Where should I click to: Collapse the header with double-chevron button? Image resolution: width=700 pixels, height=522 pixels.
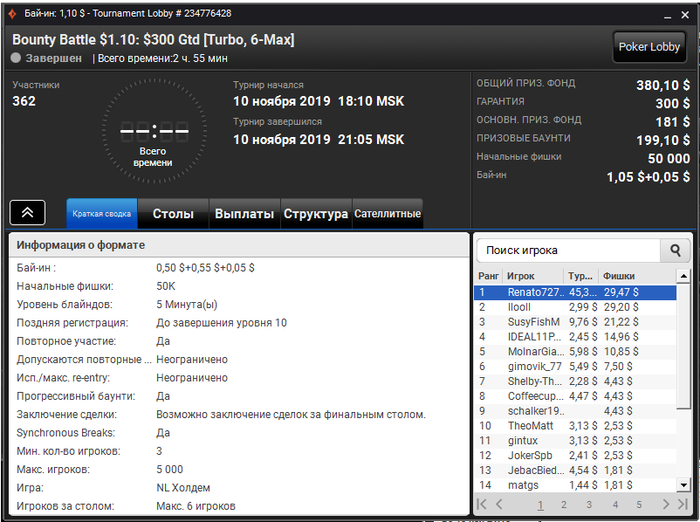pyautogui.click(x=27, y=213)
